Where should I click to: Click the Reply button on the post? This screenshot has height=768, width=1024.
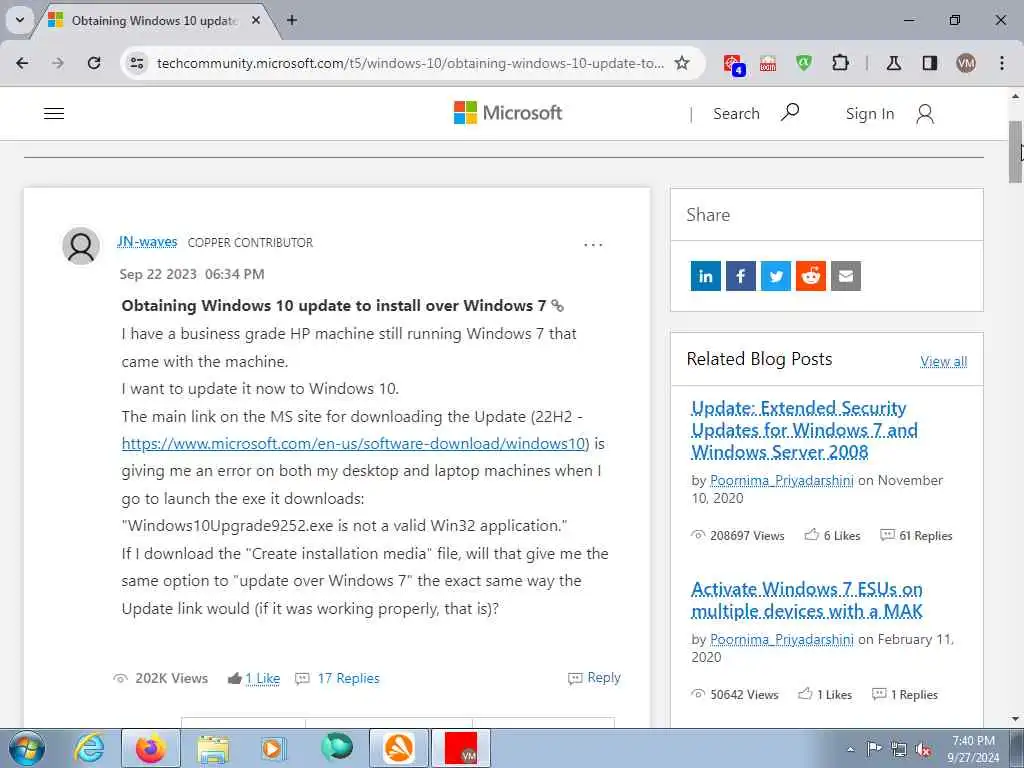tap(594, 678)
